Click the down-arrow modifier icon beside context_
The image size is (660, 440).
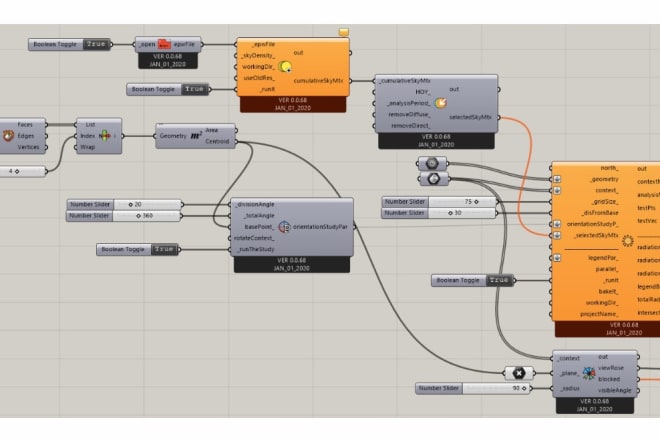[x=557, y=190]
